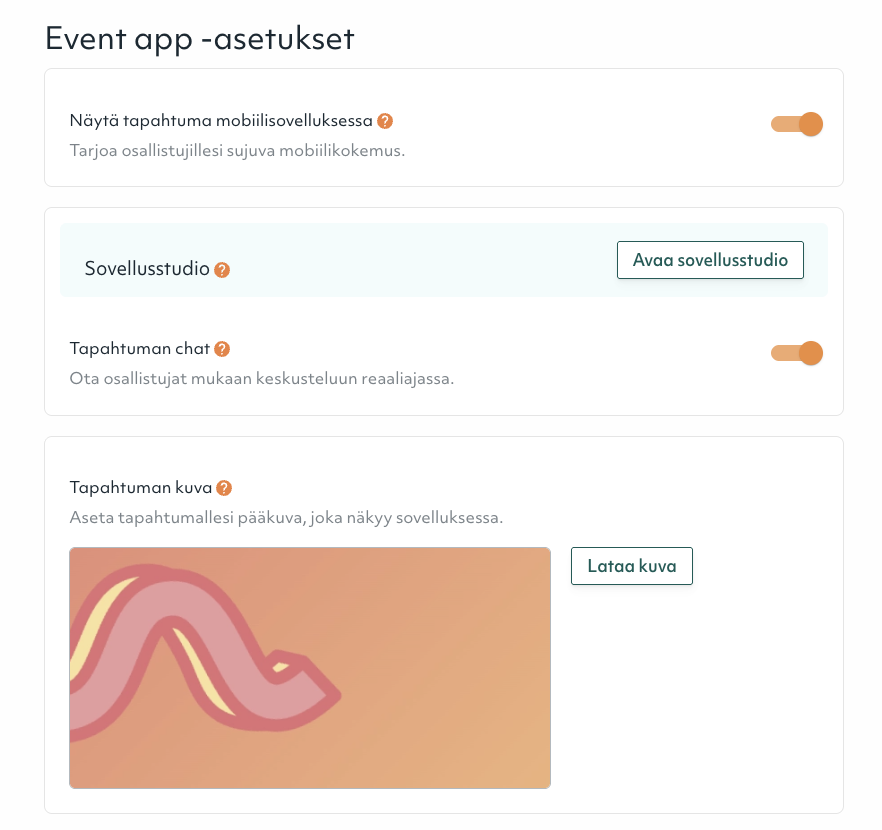The width and height of the screenshot is (882, 830).
Task: Select the Ota osallistujat mukaan keskusteluun description
Action: click(261, 379)
